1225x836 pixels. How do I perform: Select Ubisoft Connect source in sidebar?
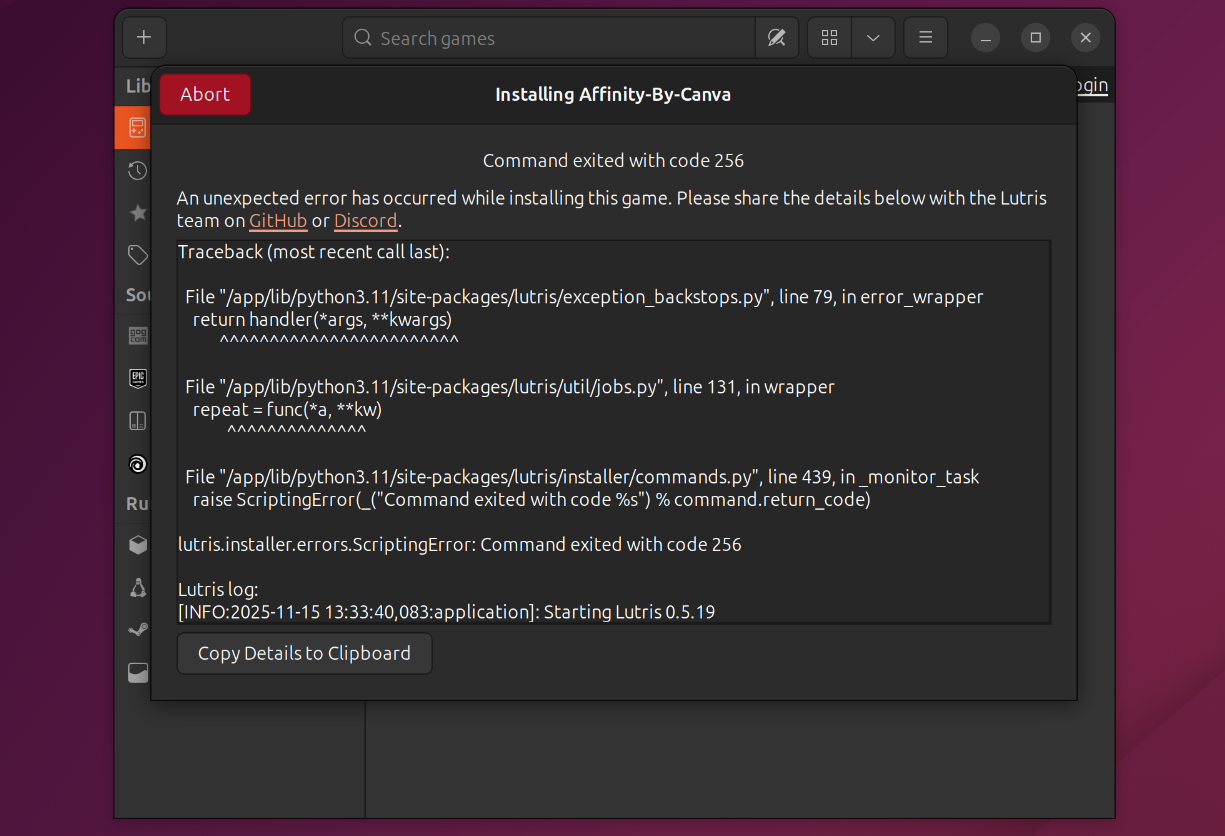pyautogui.click(x=138, y=463)
